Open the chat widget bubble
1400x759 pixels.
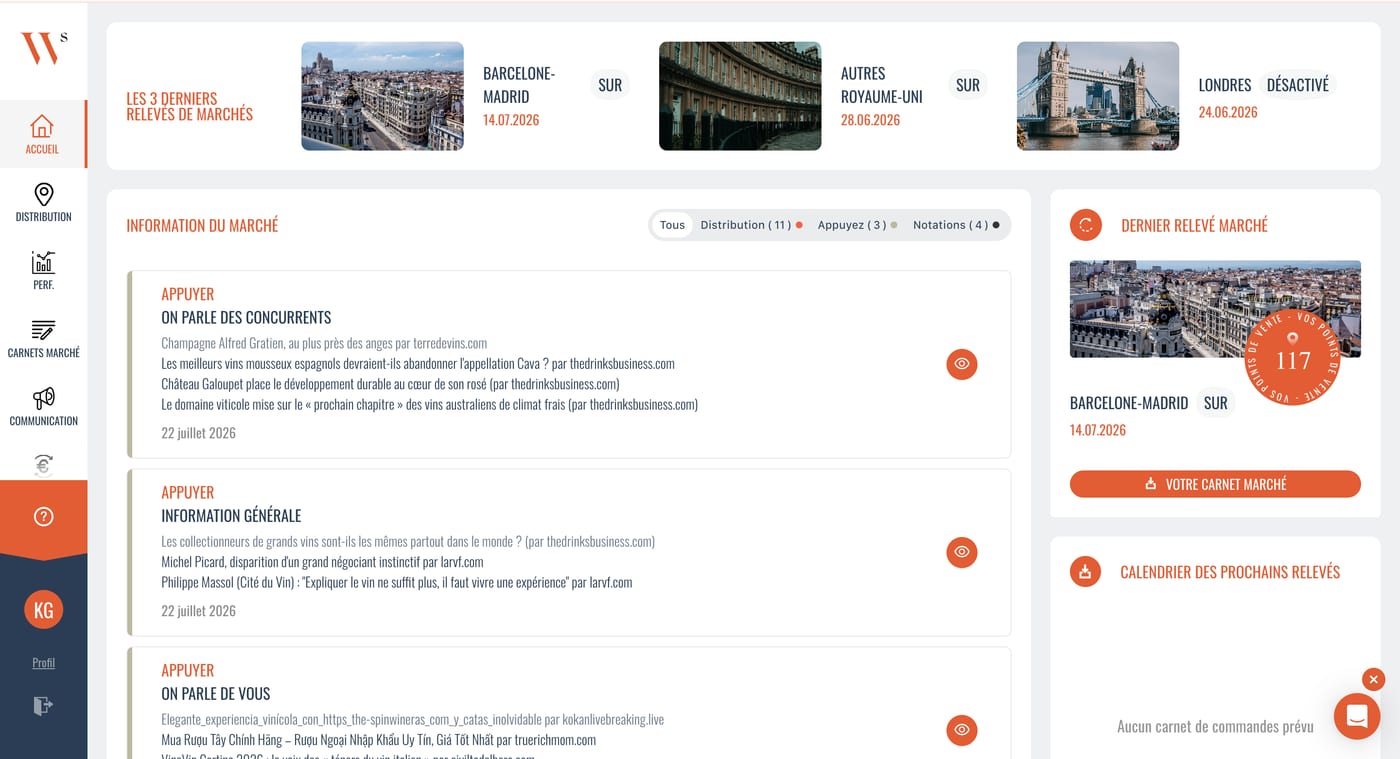1357,716
